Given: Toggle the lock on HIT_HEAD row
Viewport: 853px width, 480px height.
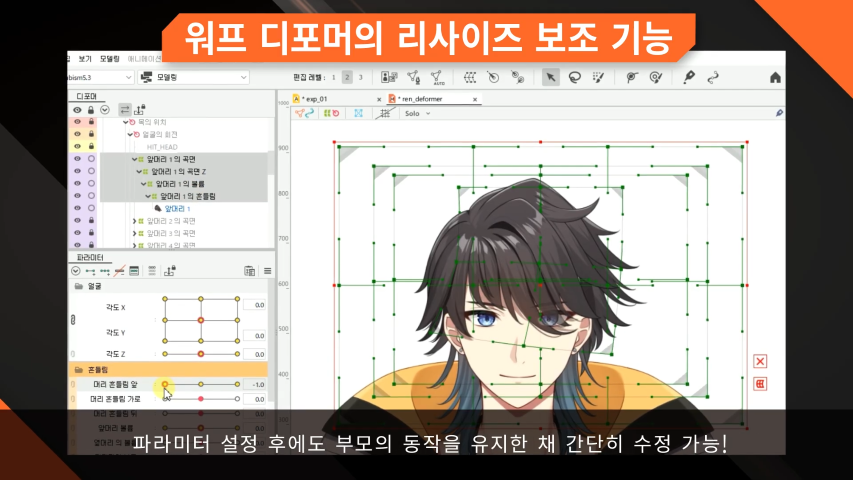Looking at the screenshot, I should pyautogui.click(x=91, y=146).
